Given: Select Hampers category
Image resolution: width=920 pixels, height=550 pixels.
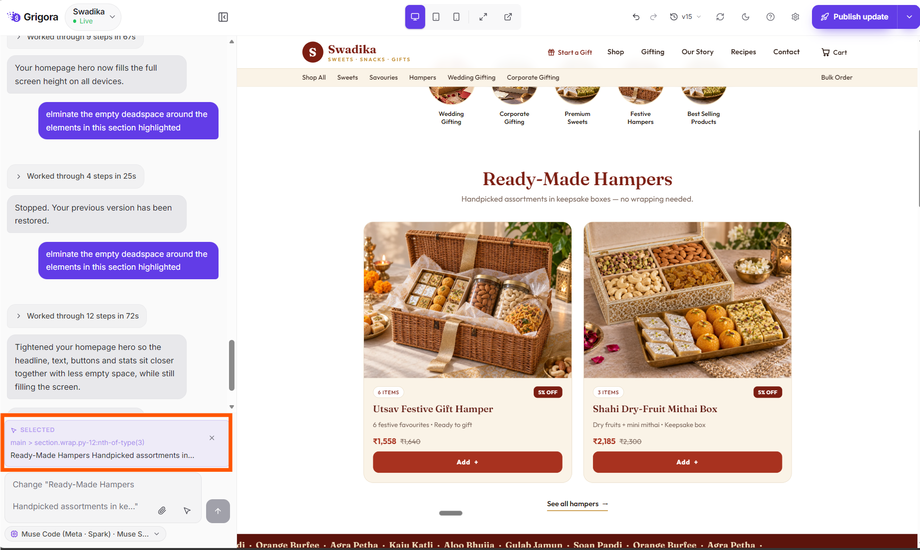Looking at the screenshot, I should click(422, 77).
